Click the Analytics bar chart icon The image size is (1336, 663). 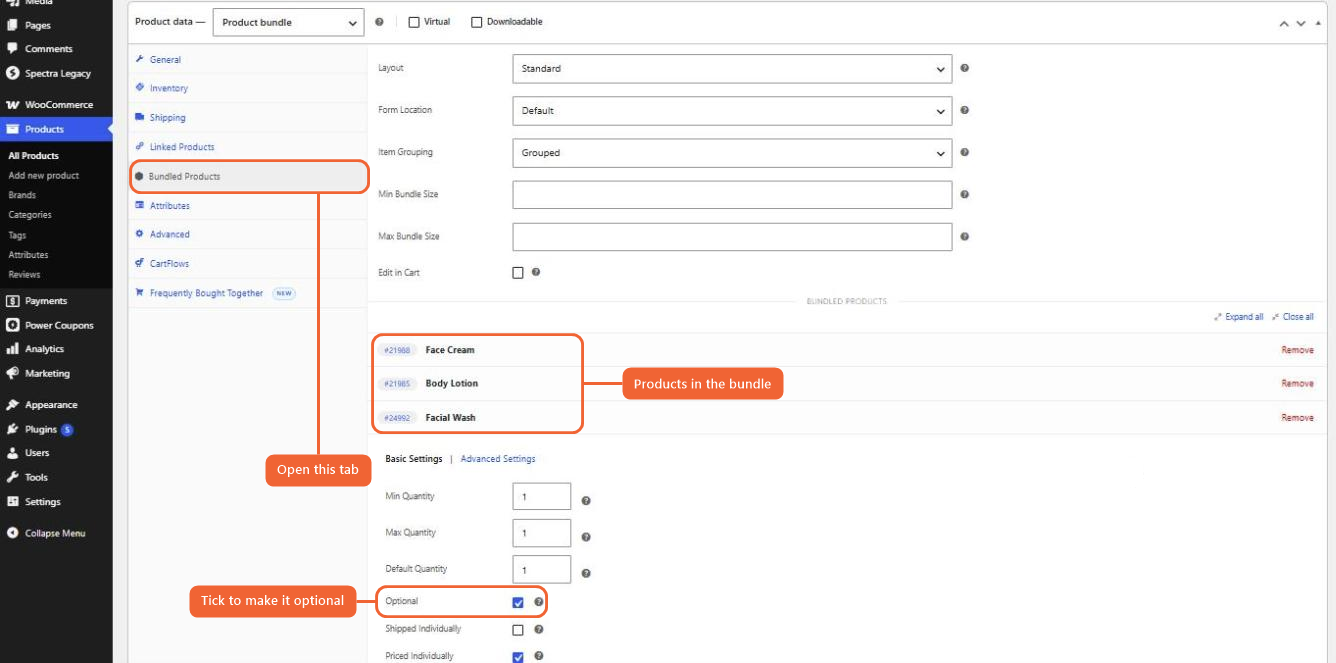12,349
